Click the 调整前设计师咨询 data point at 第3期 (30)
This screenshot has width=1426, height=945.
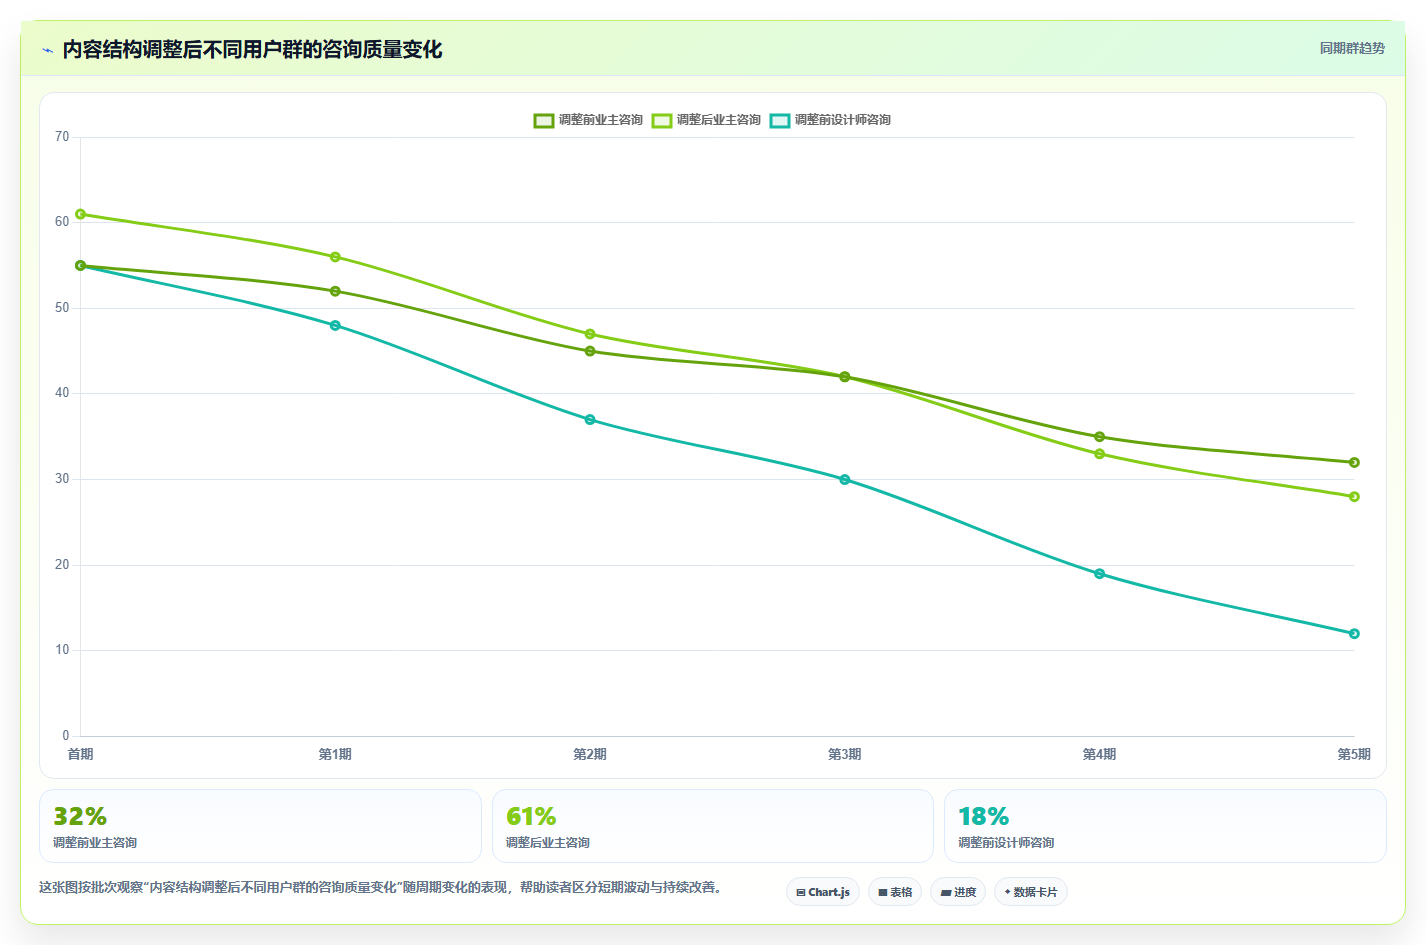[845, 479]
